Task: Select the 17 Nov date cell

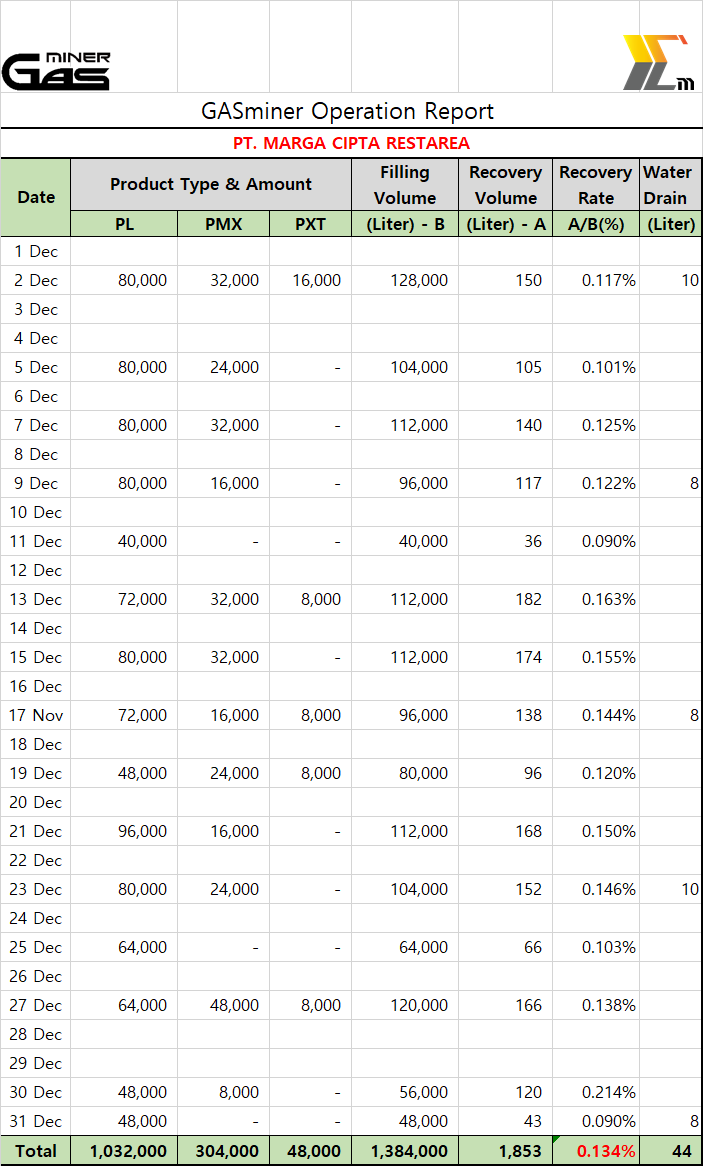Action: pyautogui.click(x=36, y=715)
